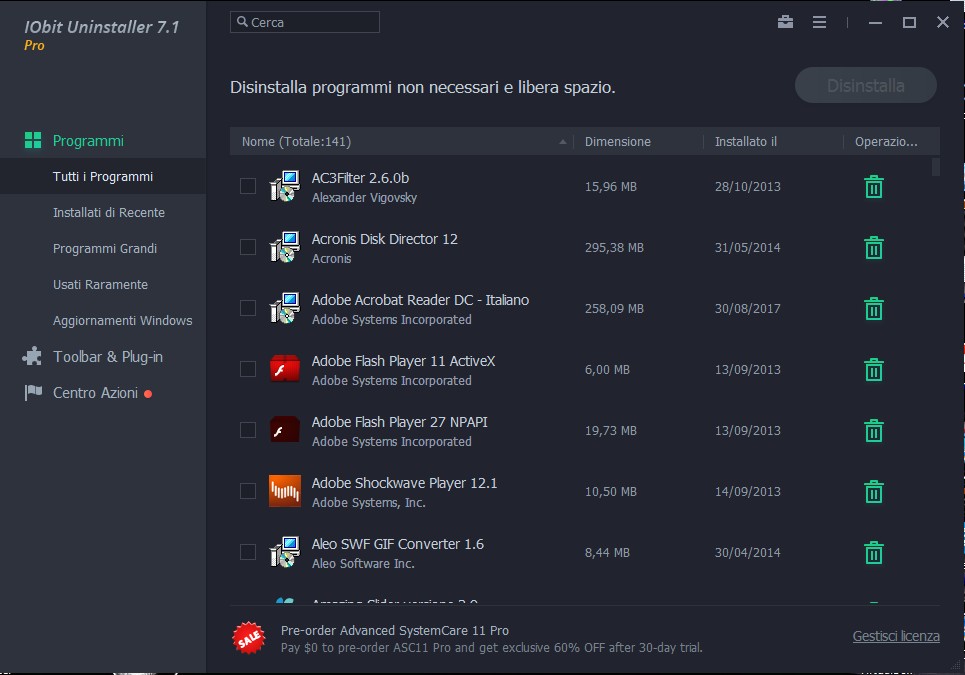This screenshot has width=965, height=675.
Task: Click the magnifier icon in search box
Action: 242,22
